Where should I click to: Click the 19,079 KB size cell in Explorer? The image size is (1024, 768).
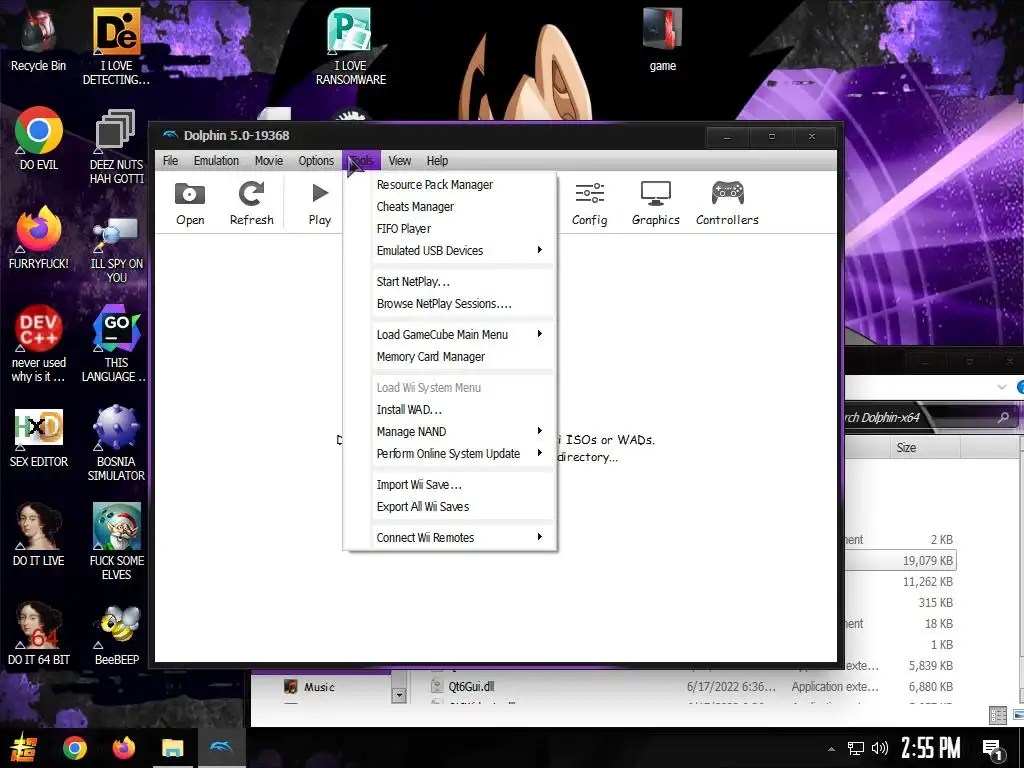[927, 561]
